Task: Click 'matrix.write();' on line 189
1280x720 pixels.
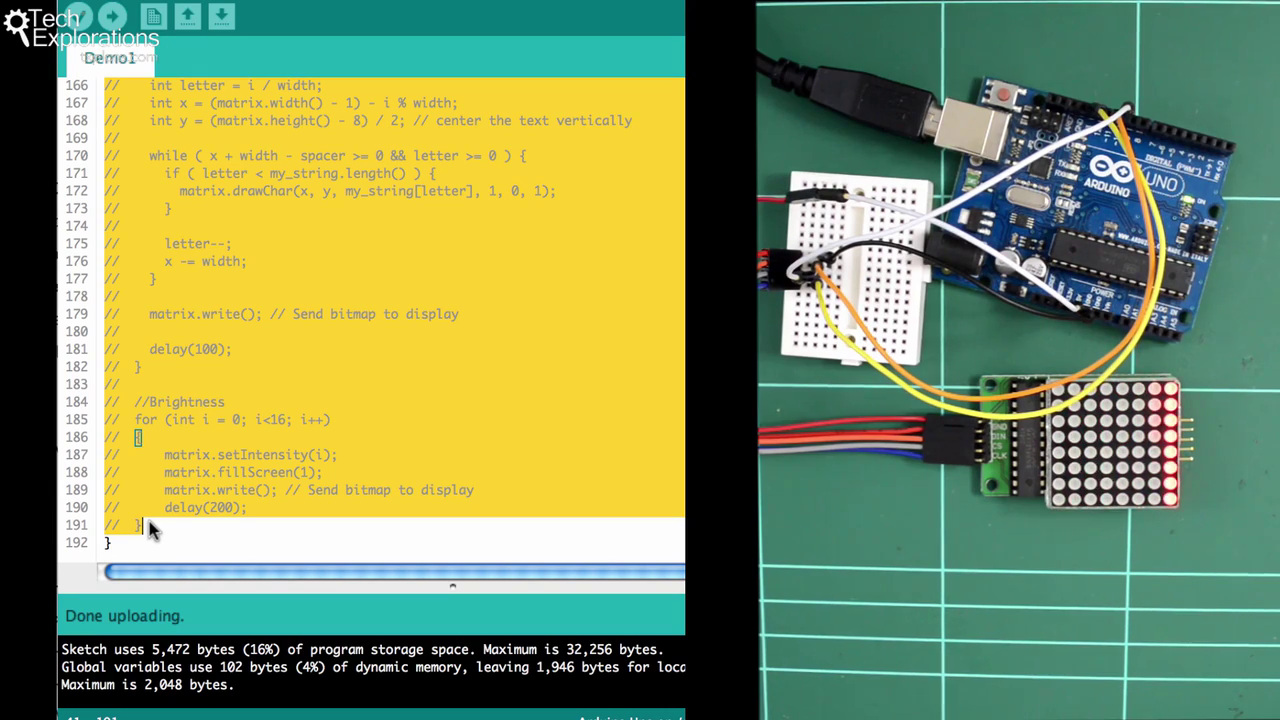Action: click(220, 490)
